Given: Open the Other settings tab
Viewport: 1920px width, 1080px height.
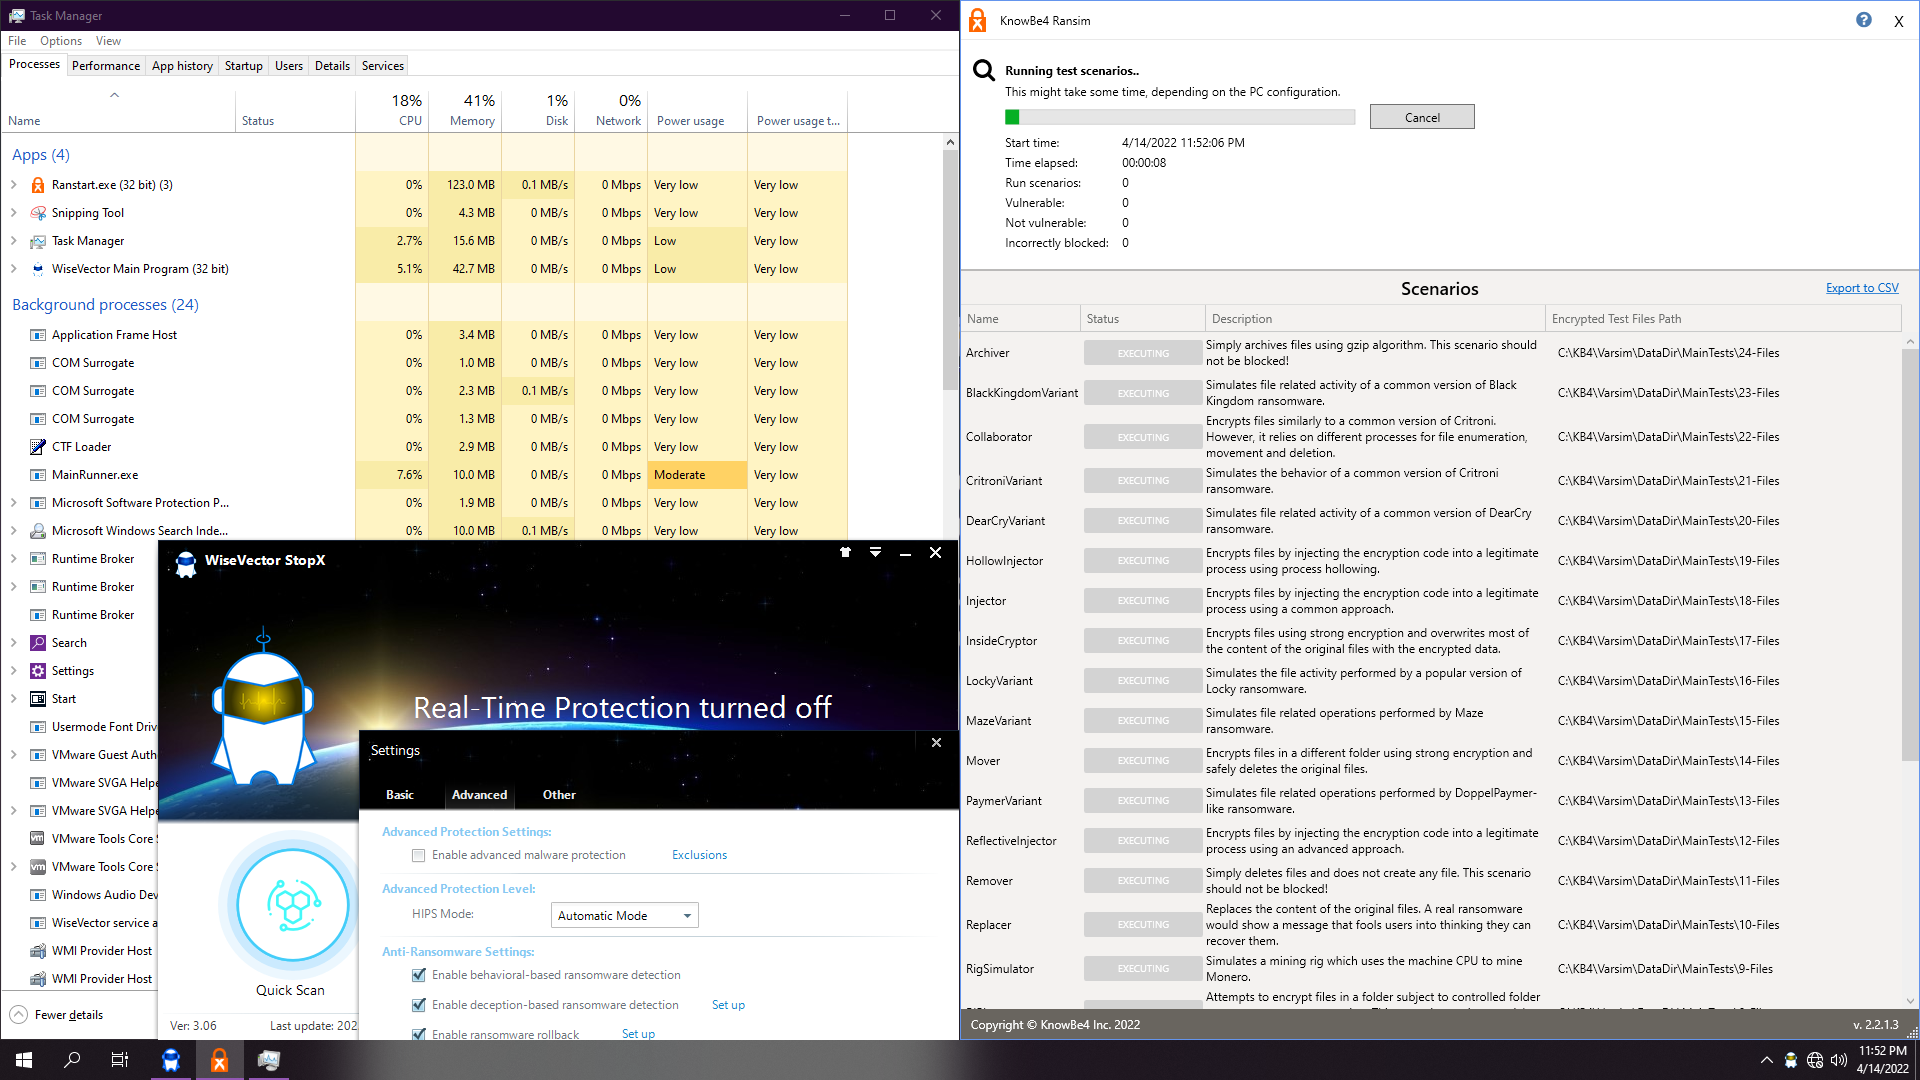Looking at the screenshot, I should click(x=559, y=795).
